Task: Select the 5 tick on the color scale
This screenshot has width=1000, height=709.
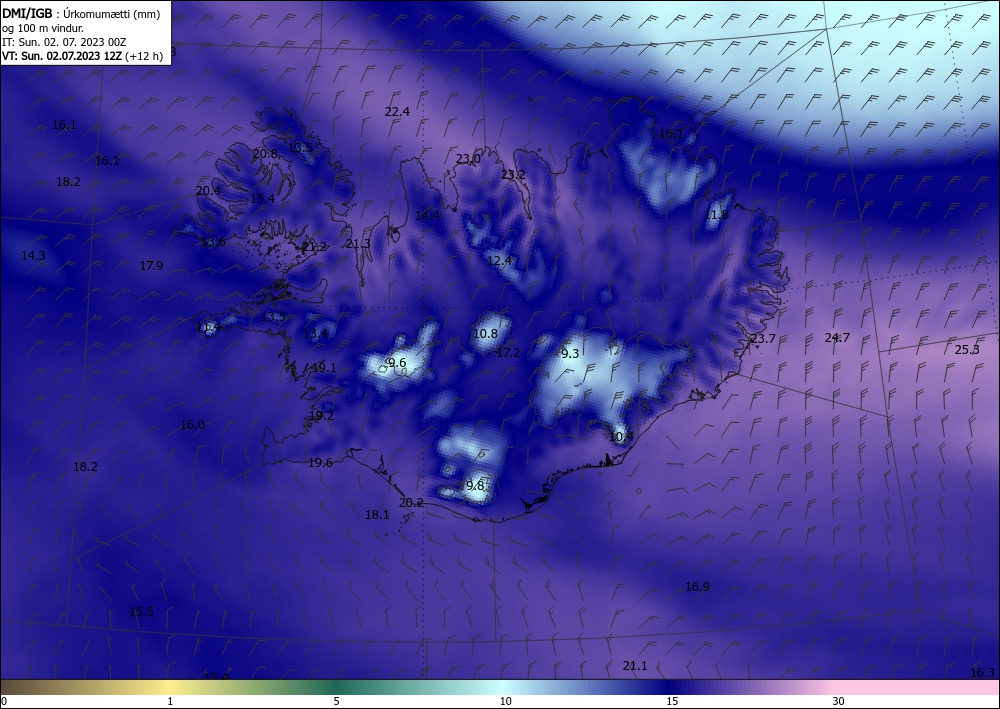Action: (336, 701)
